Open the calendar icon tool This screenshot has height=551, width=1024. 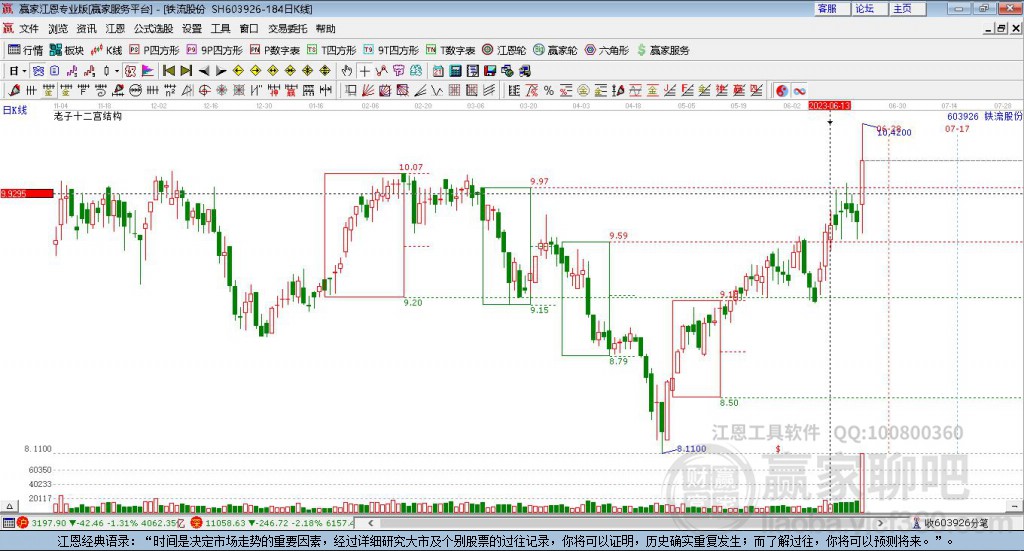click(438, 71)
